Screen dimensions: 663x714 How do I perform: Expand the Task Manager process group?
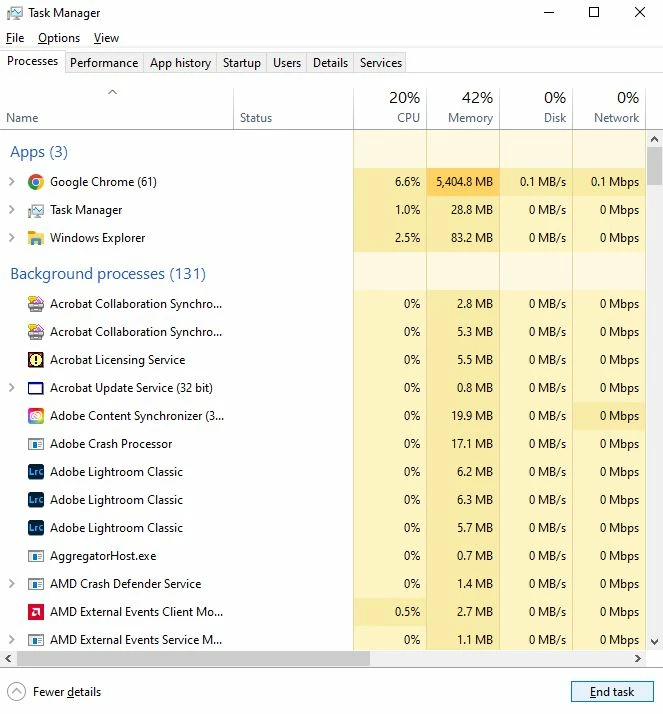[12, 209]
